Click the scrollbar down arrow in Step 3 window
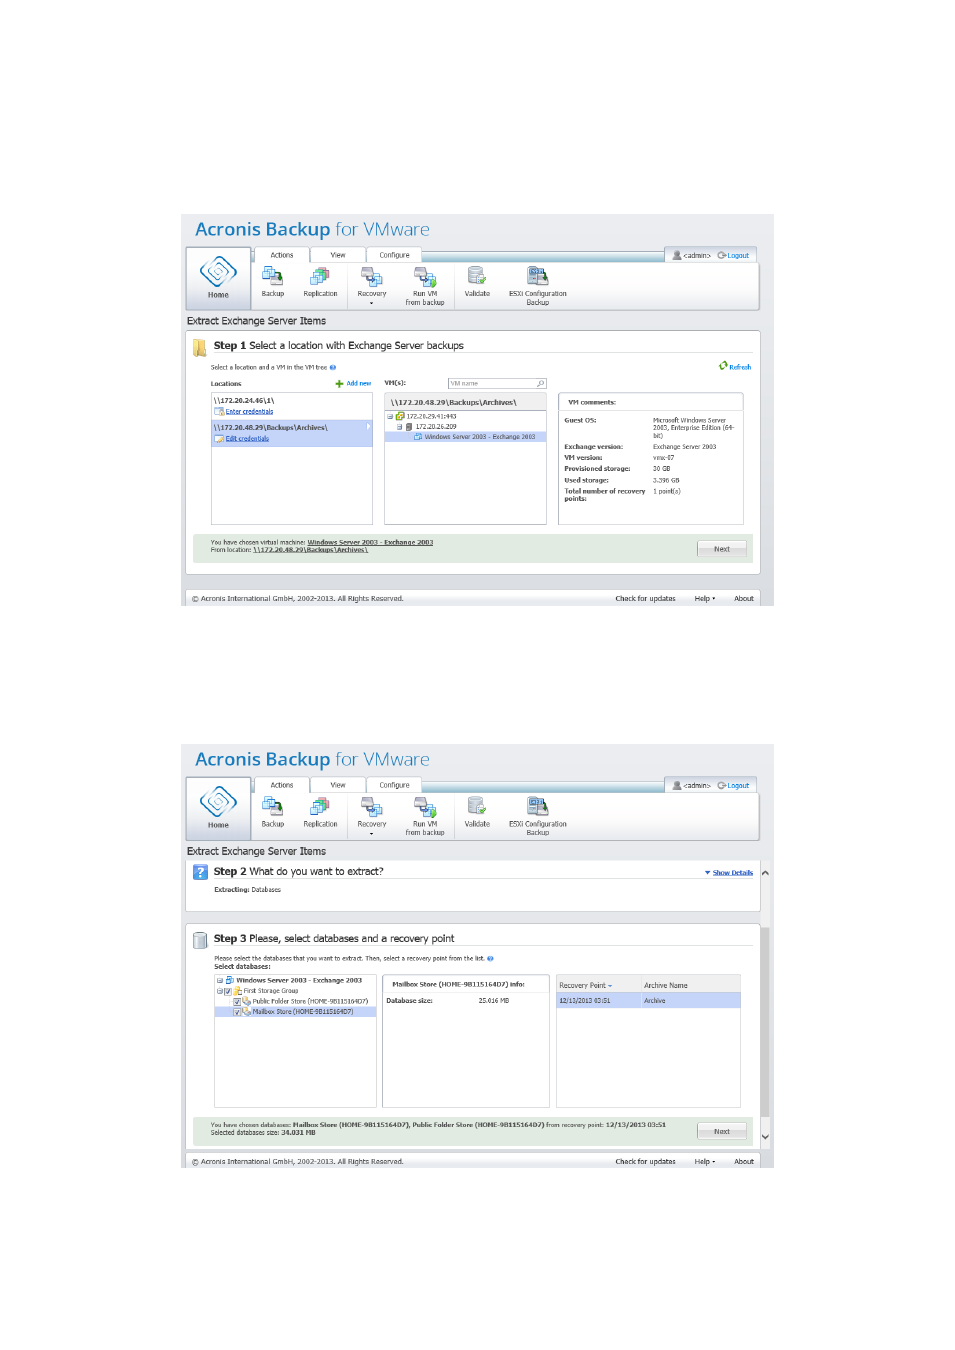 765,1137
